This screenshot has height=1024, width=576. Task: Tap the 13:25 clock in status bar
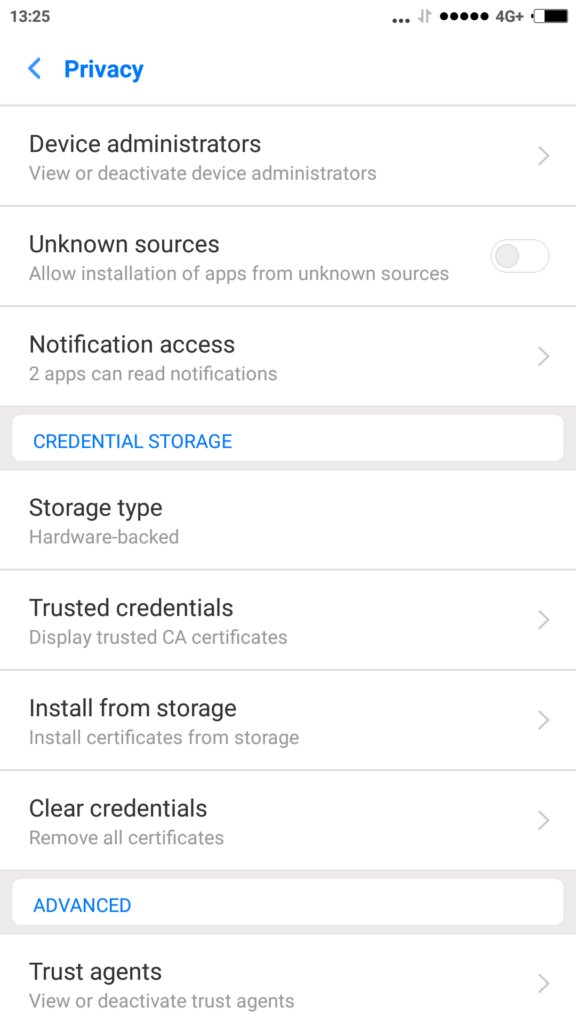click(30, 16)
